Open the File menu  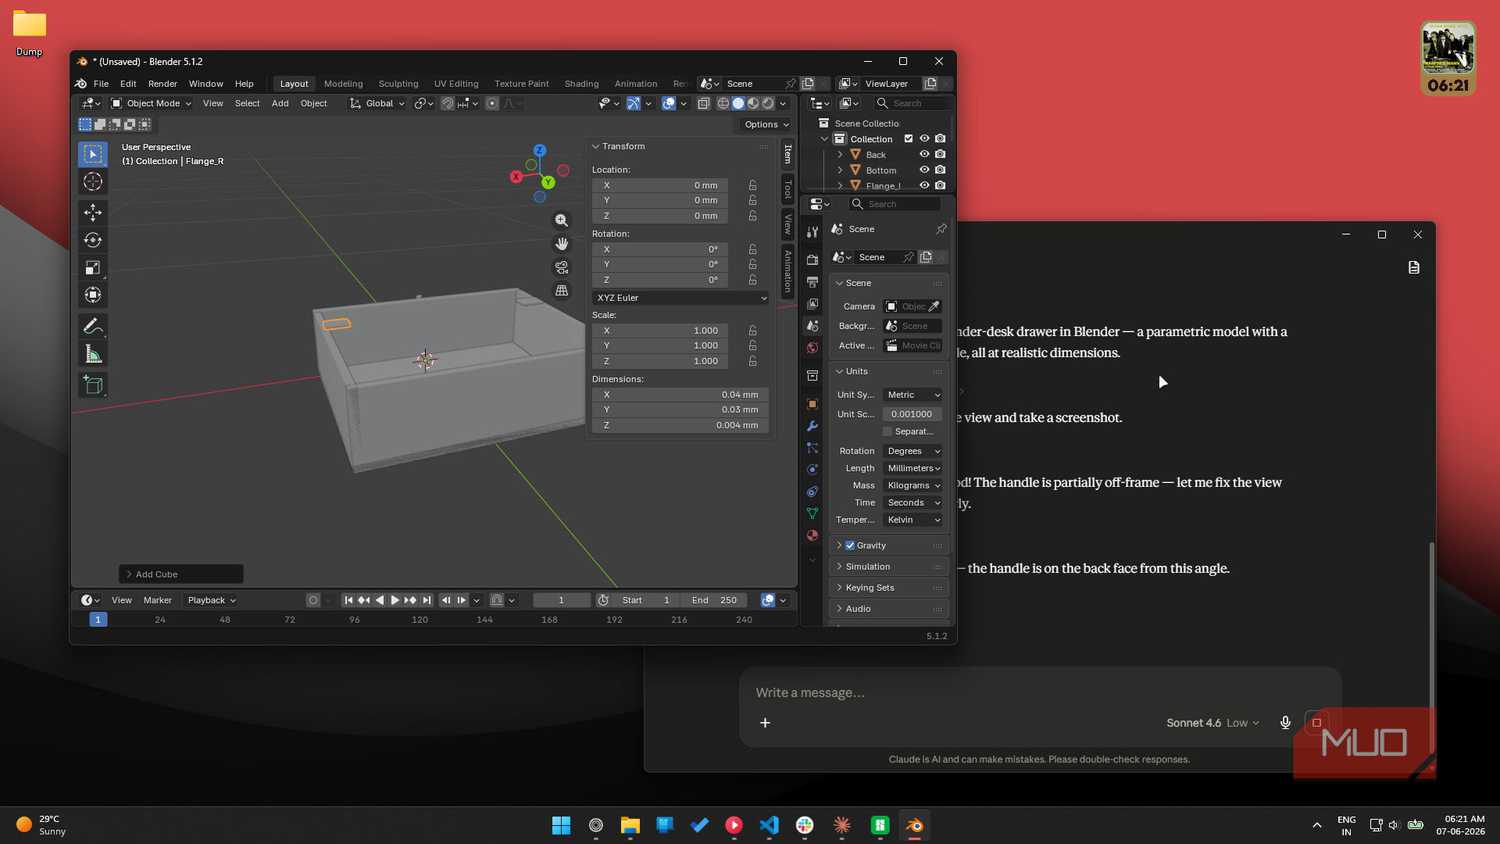(101, 84)
